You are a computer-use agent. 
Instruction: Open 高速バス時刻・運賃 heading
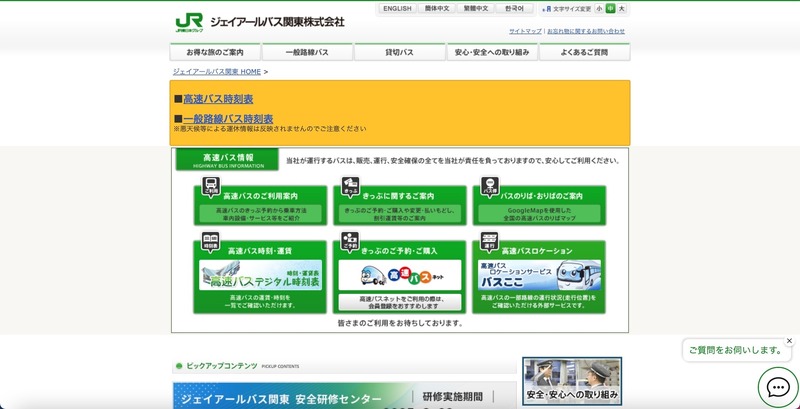(x=260, y=251)
